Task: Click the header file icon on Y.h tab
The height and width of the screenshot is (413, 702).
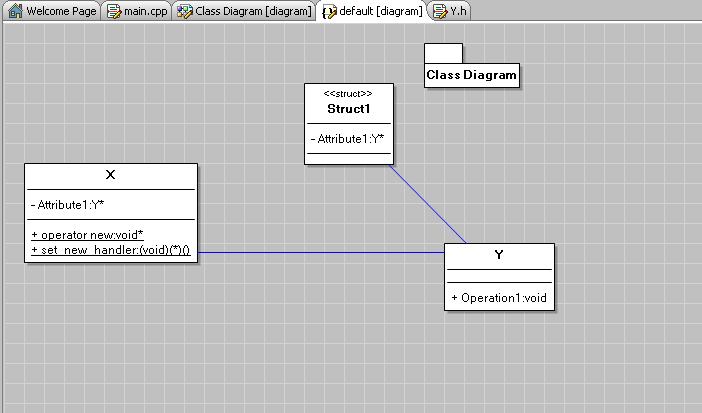Action: [439, 11]
